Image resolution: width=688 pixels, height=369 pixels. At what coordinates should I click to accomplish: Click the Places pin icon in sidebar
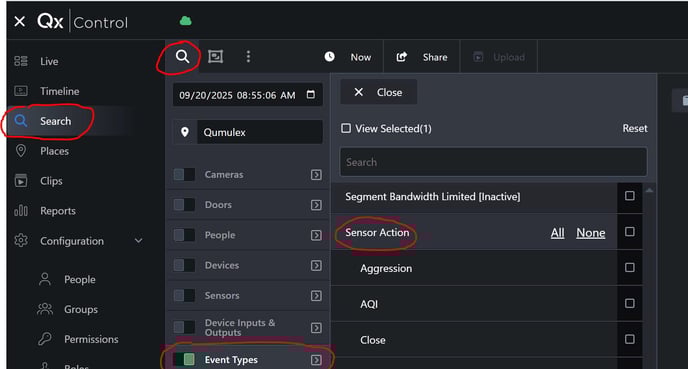pos(21,150)
